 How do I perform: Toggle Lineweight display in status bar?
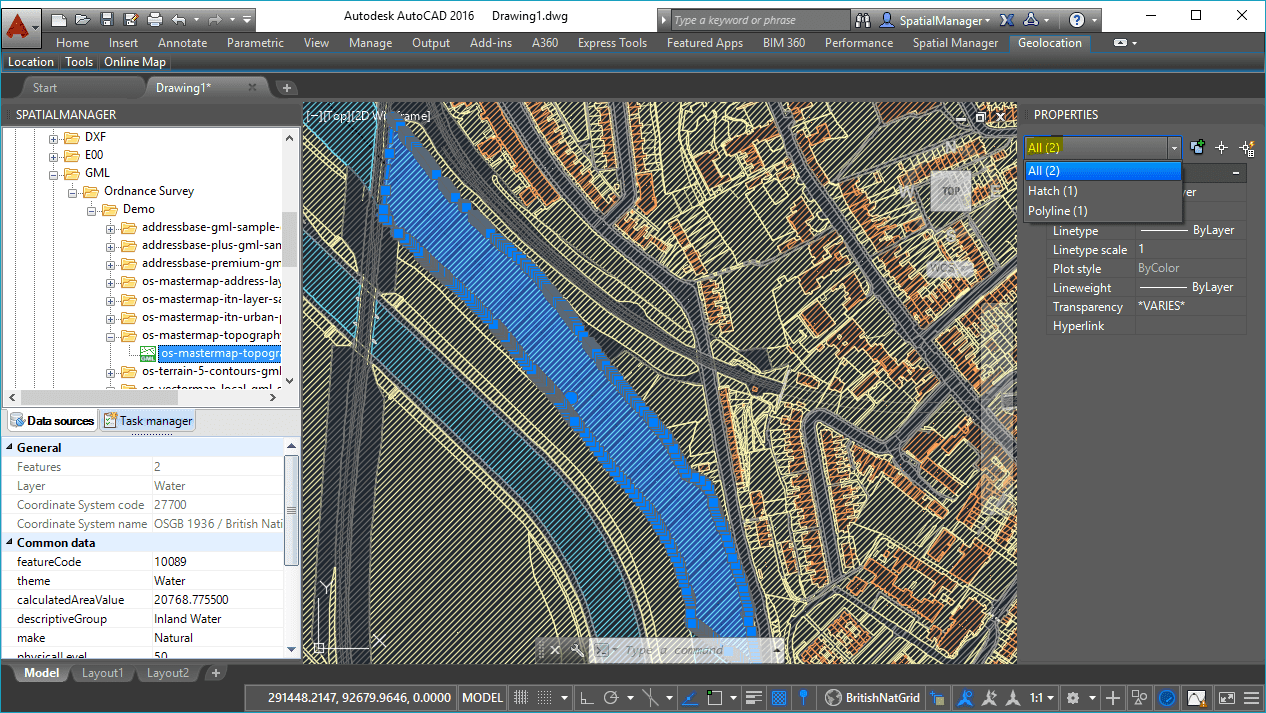(x=755, y=697)
